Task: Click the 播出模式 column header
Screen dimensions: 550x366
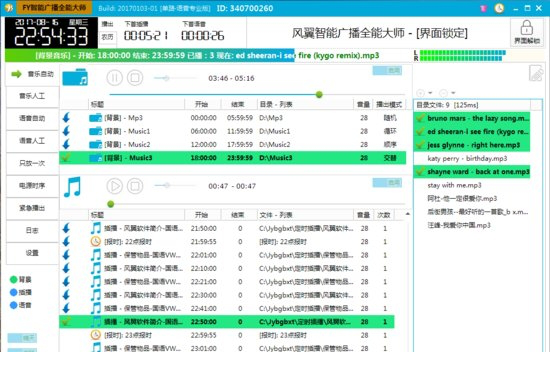Action: pos(389,104)
